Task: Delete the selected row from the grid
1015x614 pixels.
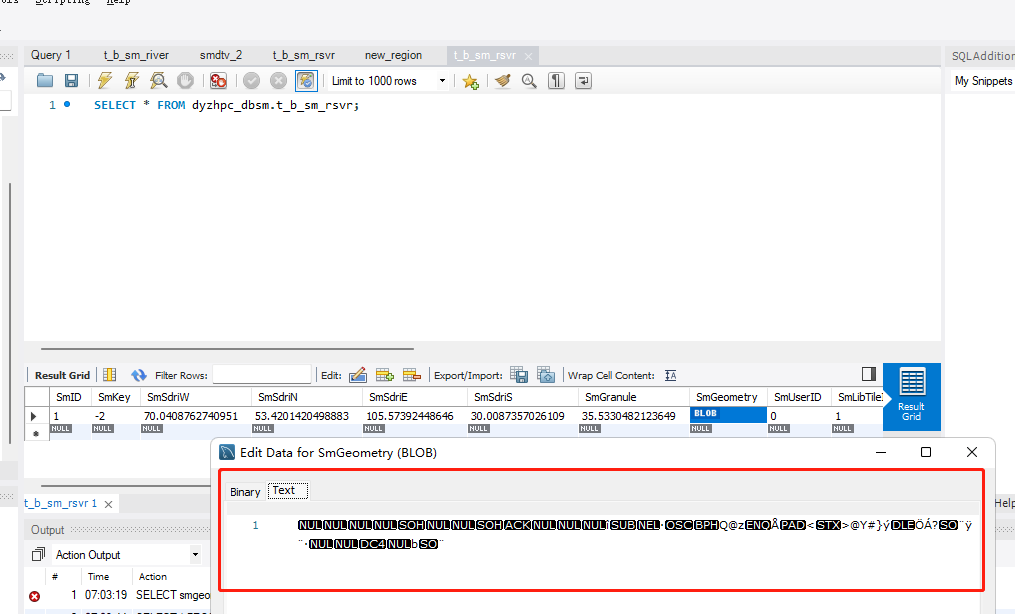Action: point(412,375)
